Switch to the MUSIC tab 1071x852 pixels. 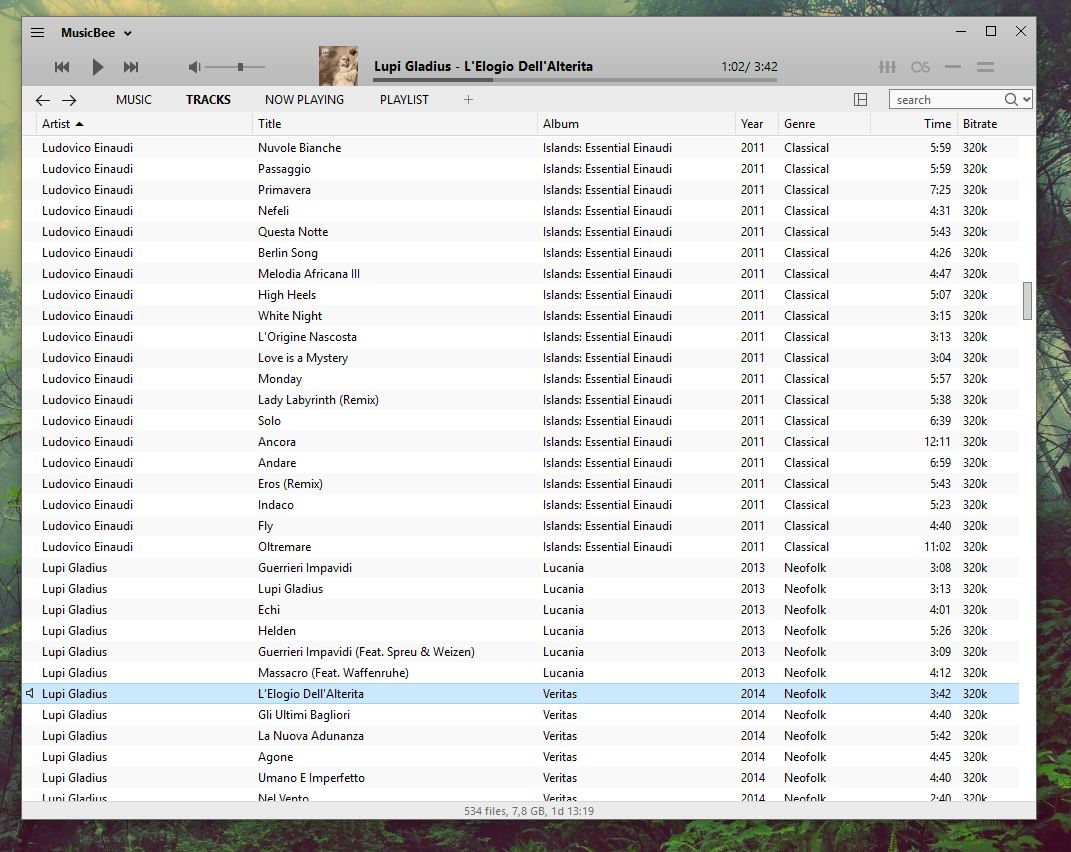(134, 100)
